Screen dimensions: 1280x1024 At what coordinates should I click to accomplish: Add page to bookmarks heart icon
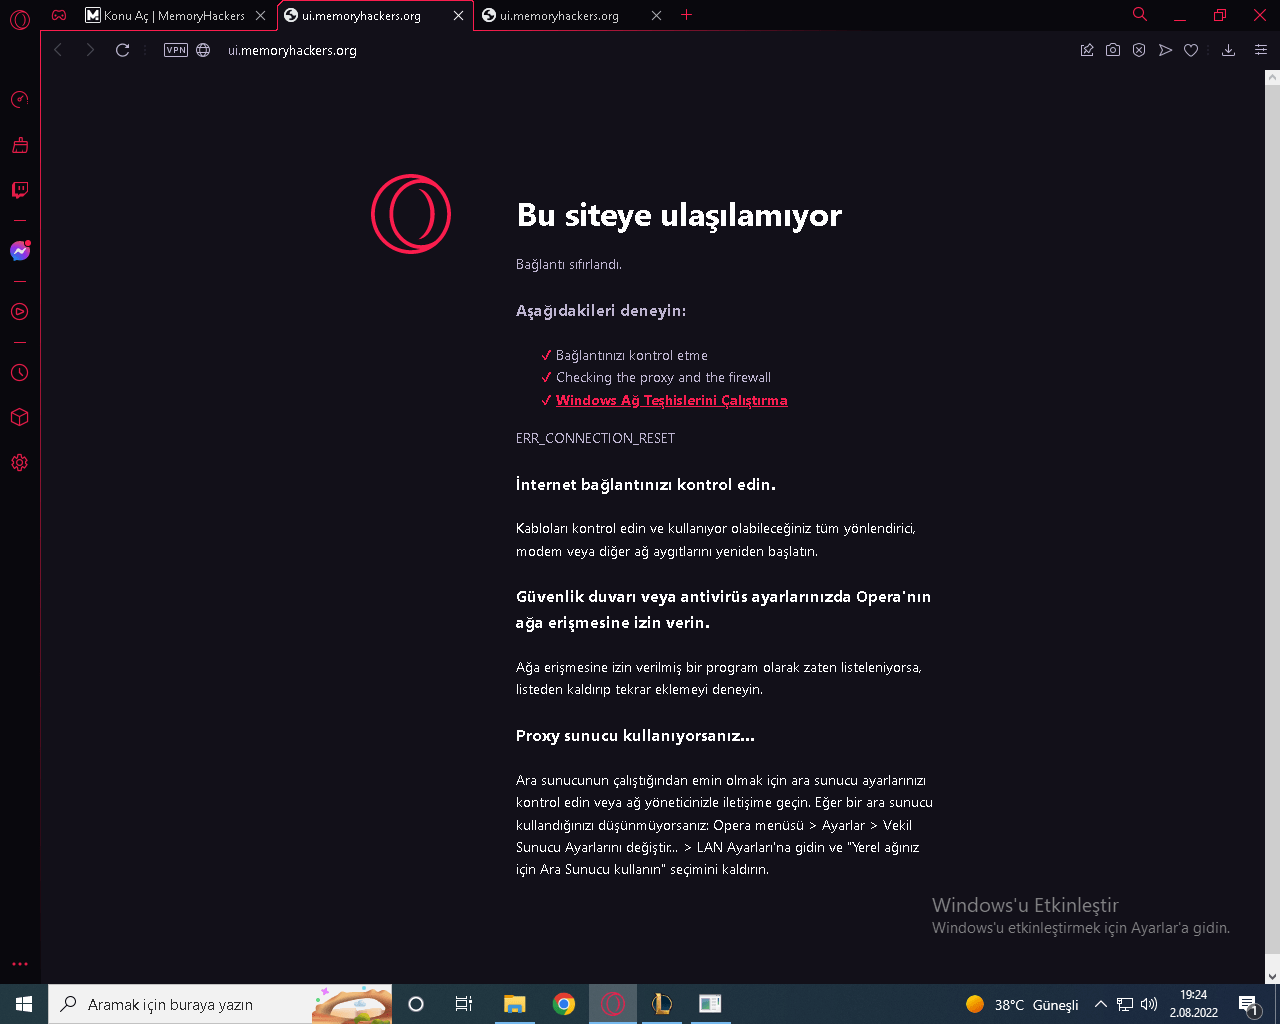[x=1191, y=50]
